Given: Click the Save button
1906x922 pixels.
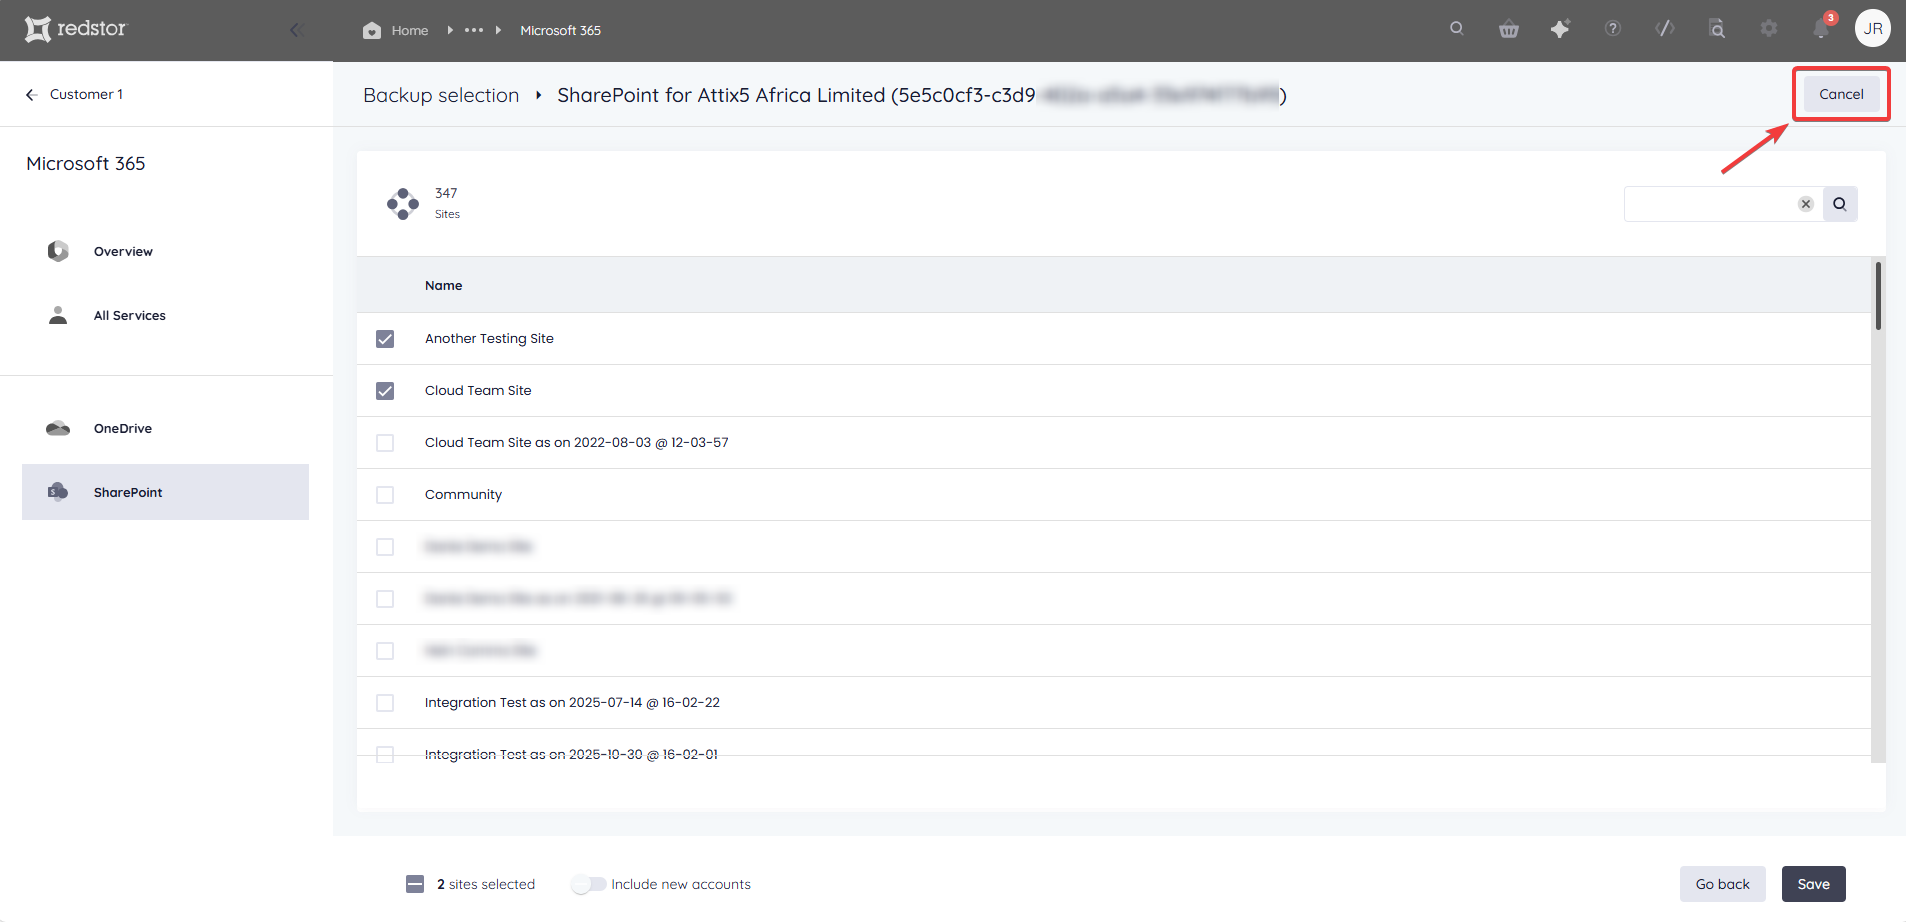Looking at the screenshot, I should tap(1813, 884).
